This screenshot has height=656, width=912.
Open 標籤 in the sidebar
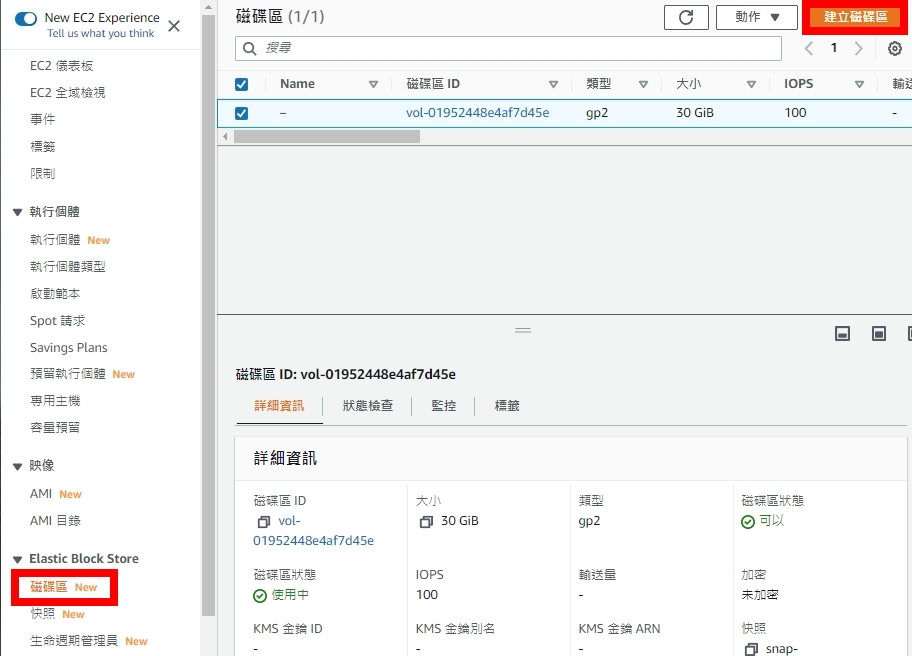coord(42,147)
